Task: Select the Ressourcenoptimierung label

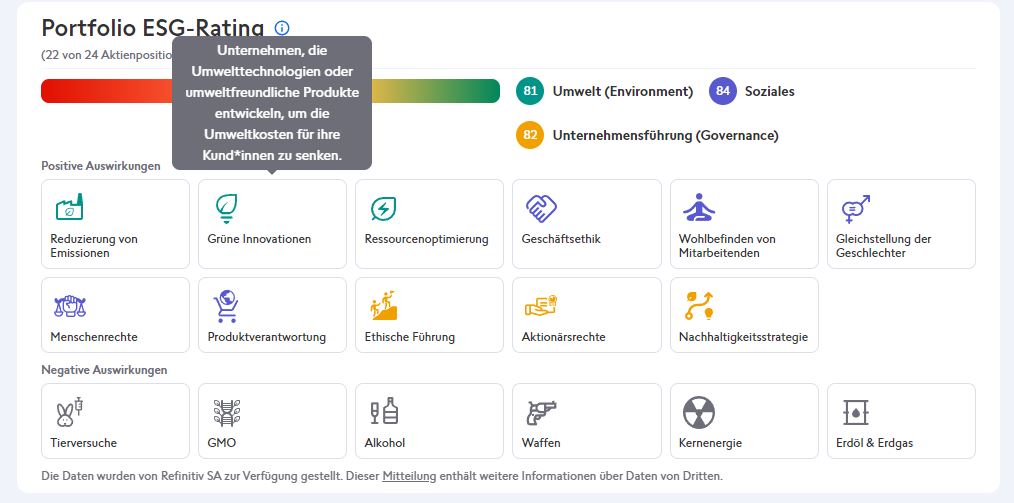Action: (426, 239)
